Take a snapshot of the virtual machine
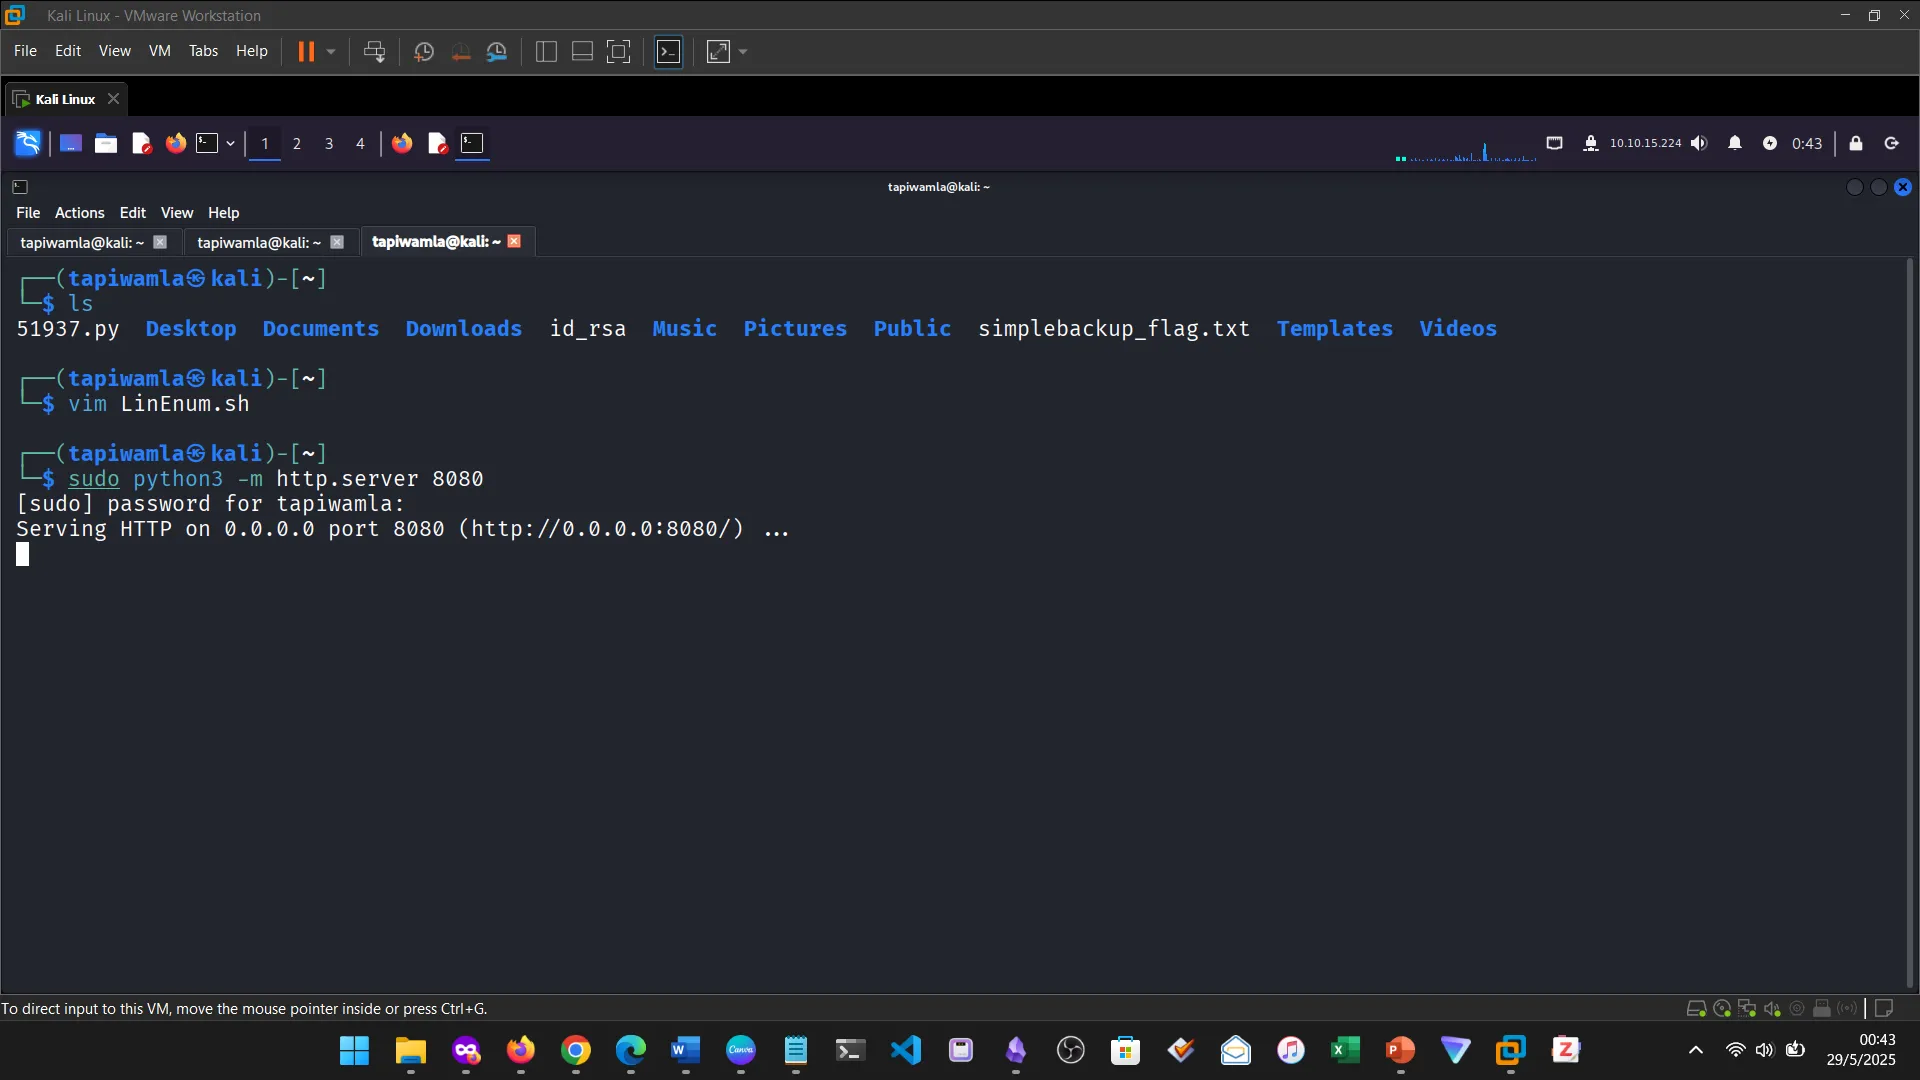Image resolution: width=1920 pixels, height=1080 pixels. [x=424, y=51]
